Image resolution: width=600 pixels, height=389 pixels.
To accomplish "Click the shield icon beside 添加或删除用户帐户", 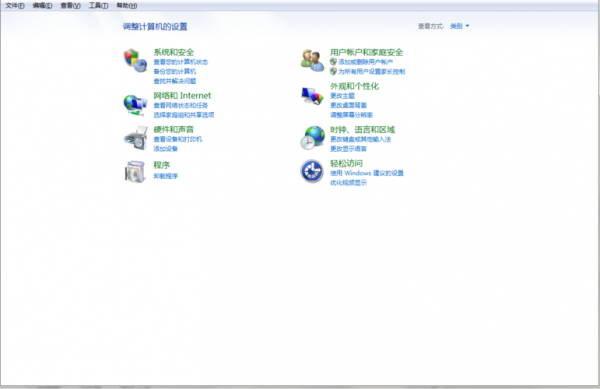I will click(333, 62).
